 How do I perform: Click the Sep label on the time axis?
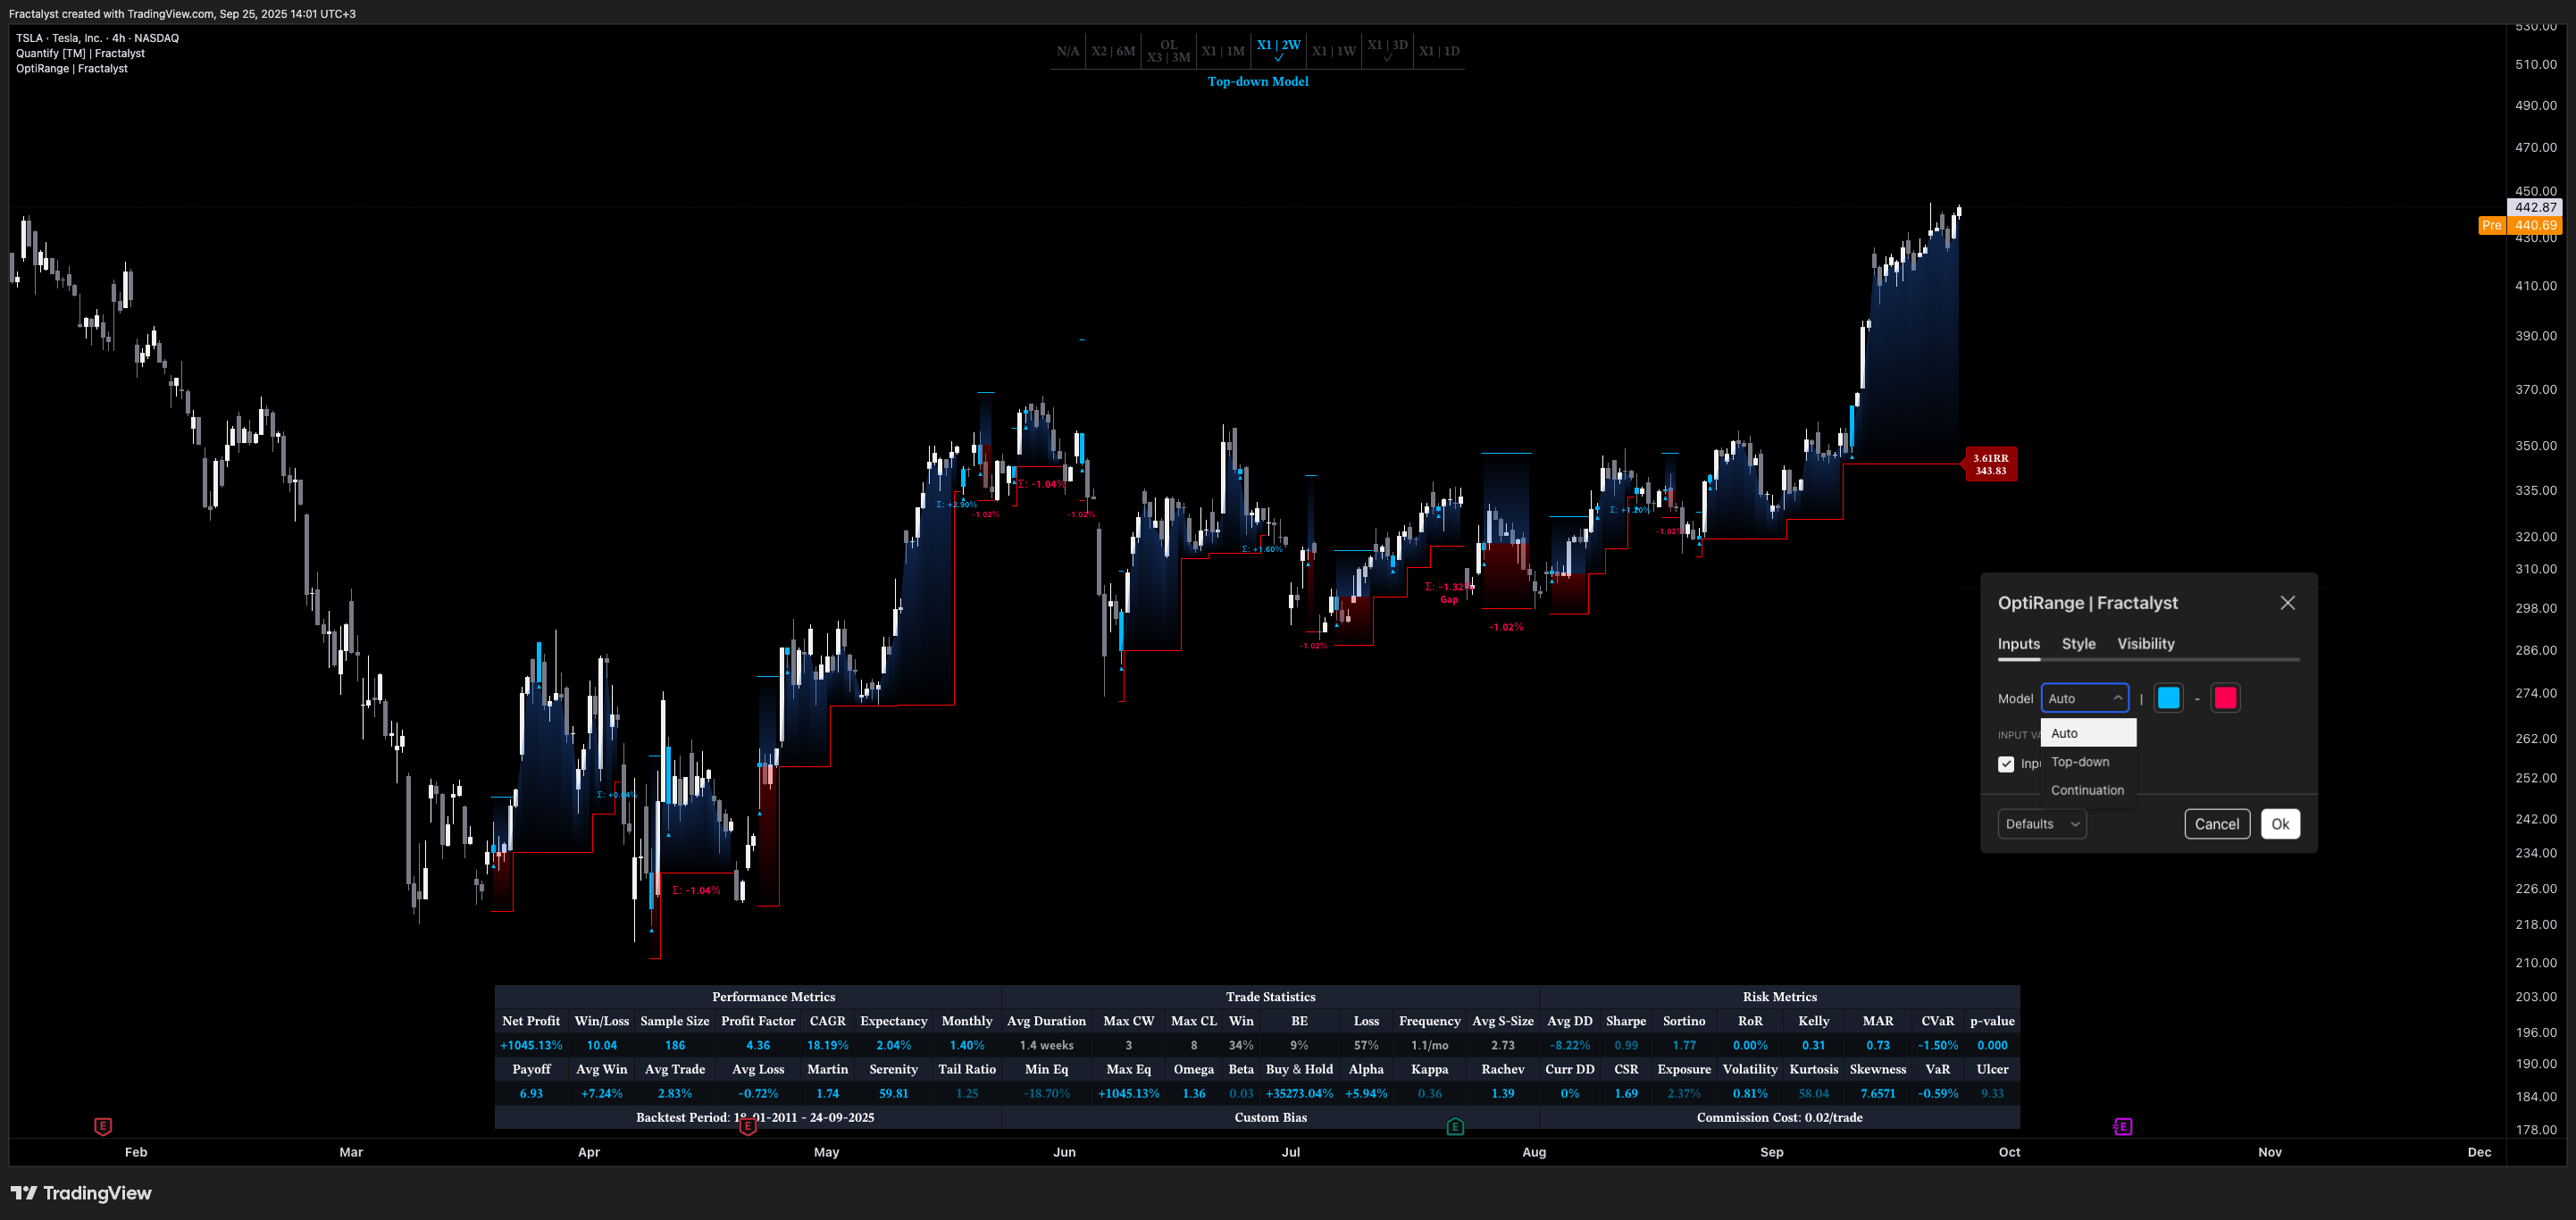[x=1771, y=1152]
